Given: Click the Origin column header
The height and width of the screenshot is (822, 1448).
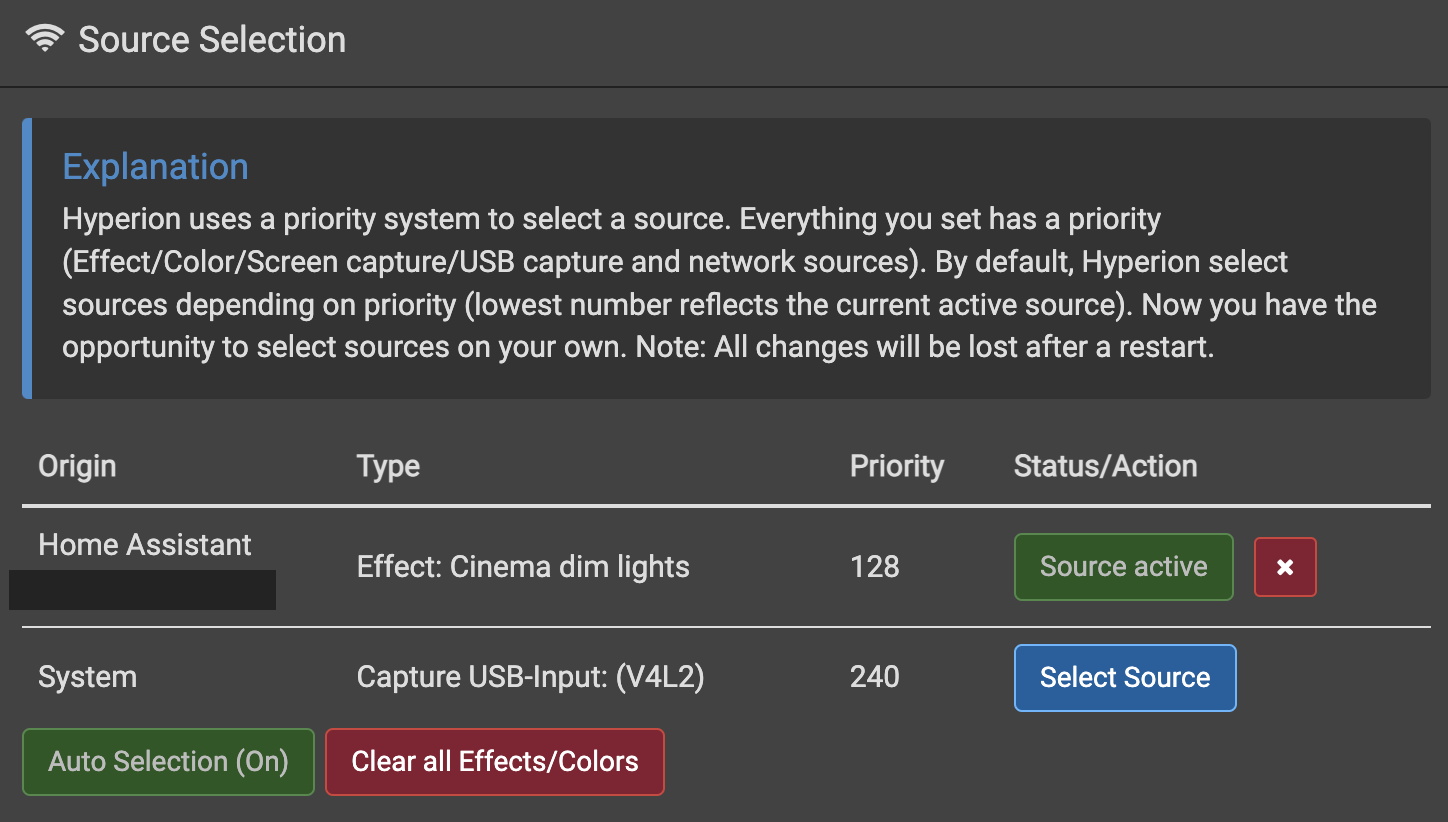Looking at the screenshot, I should point(77,465).
